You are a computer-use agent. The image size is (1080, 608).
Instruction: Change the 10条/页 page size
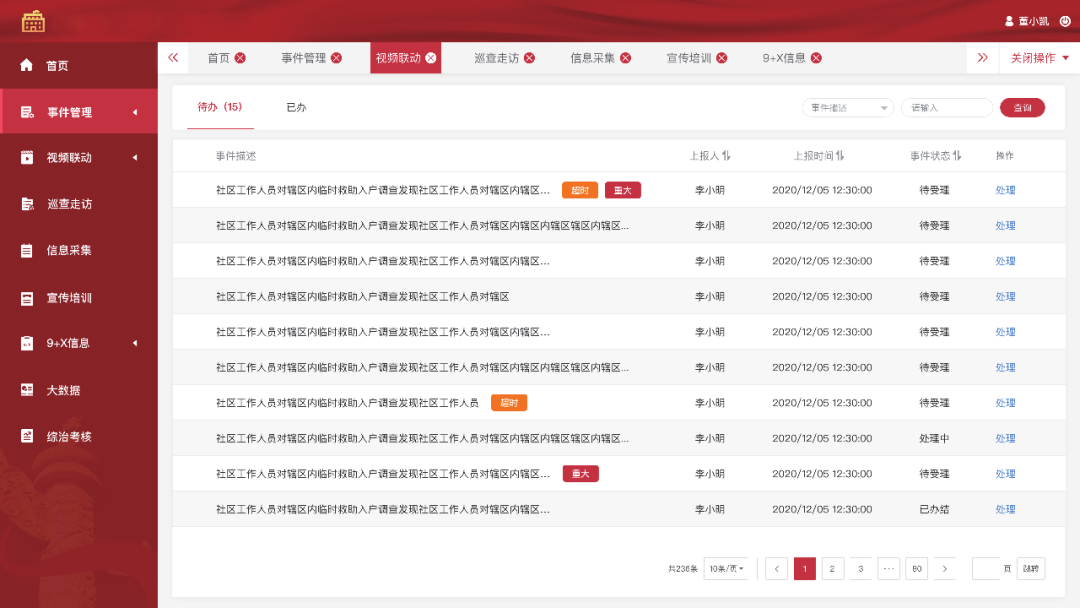tap(726, 569)
